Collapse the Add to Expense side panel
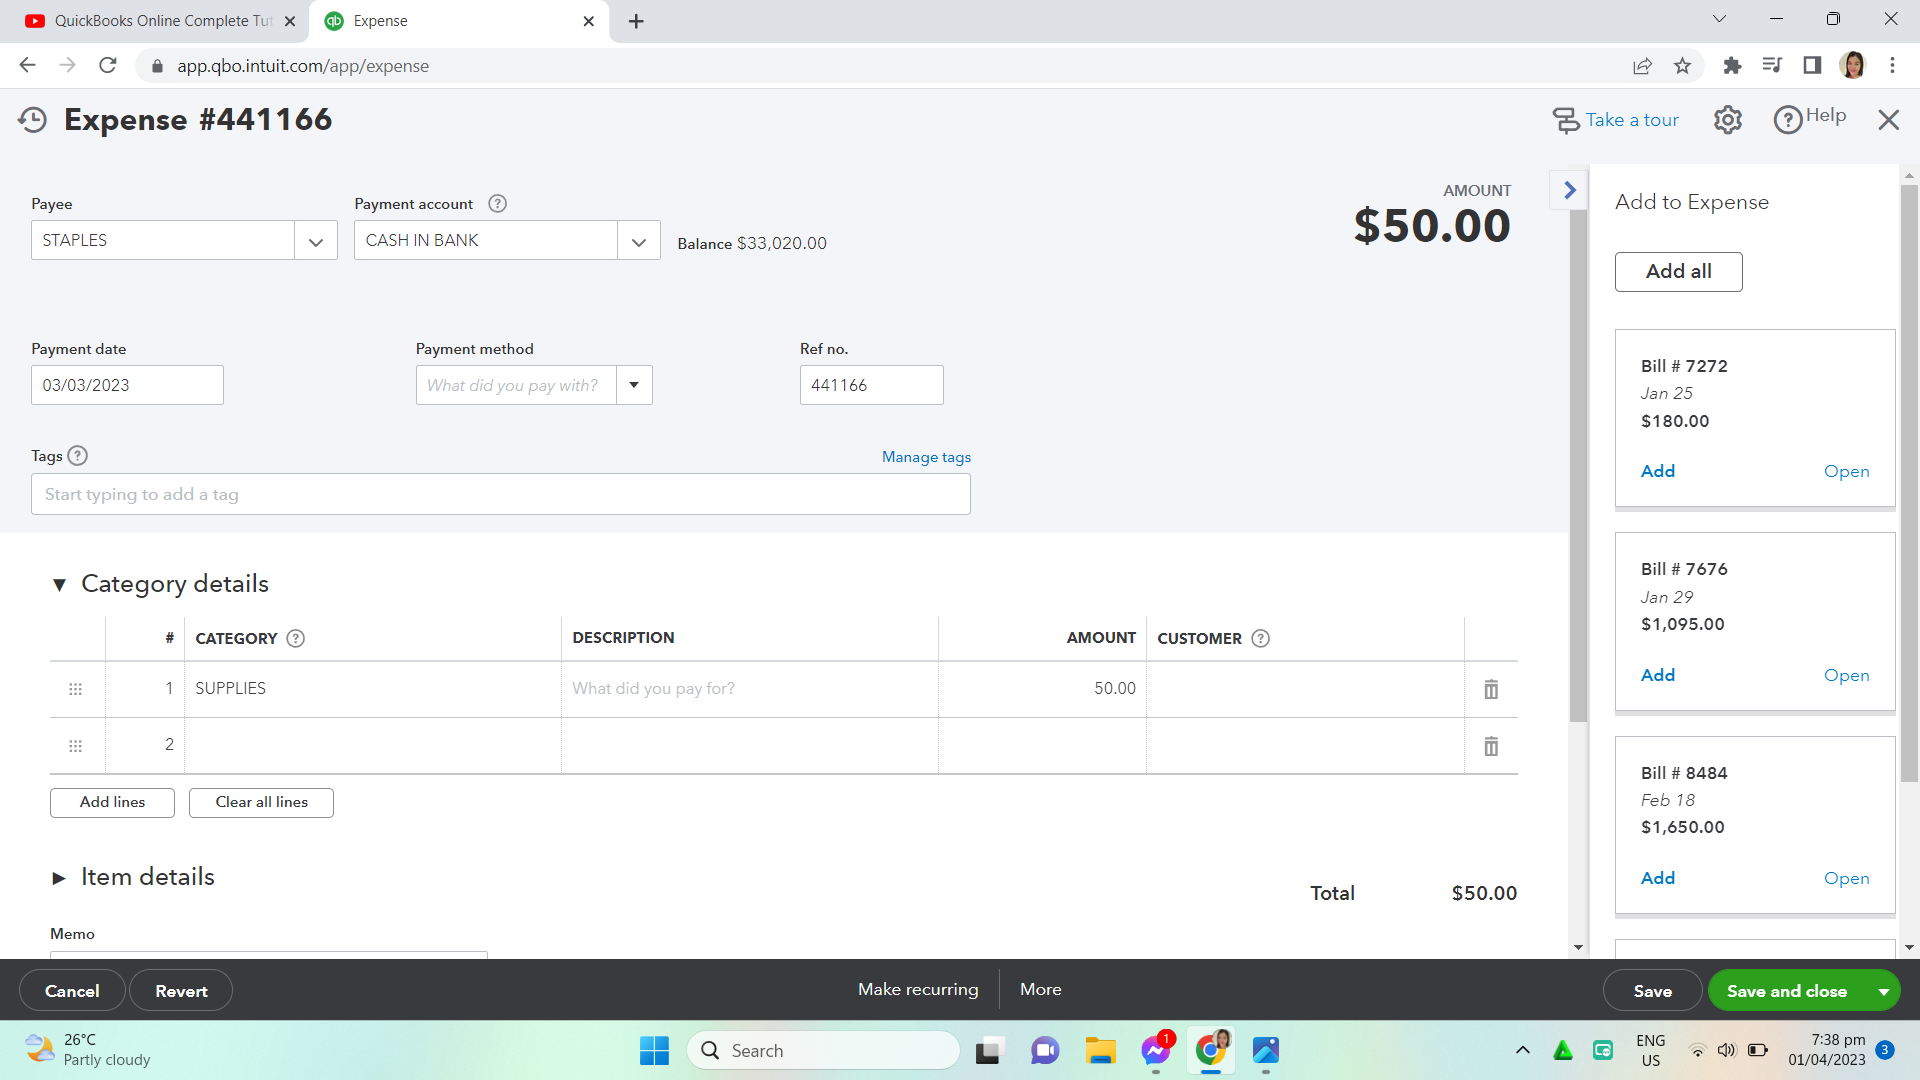Screen dimensions: 1920x1080 [x=1569, y=190]
